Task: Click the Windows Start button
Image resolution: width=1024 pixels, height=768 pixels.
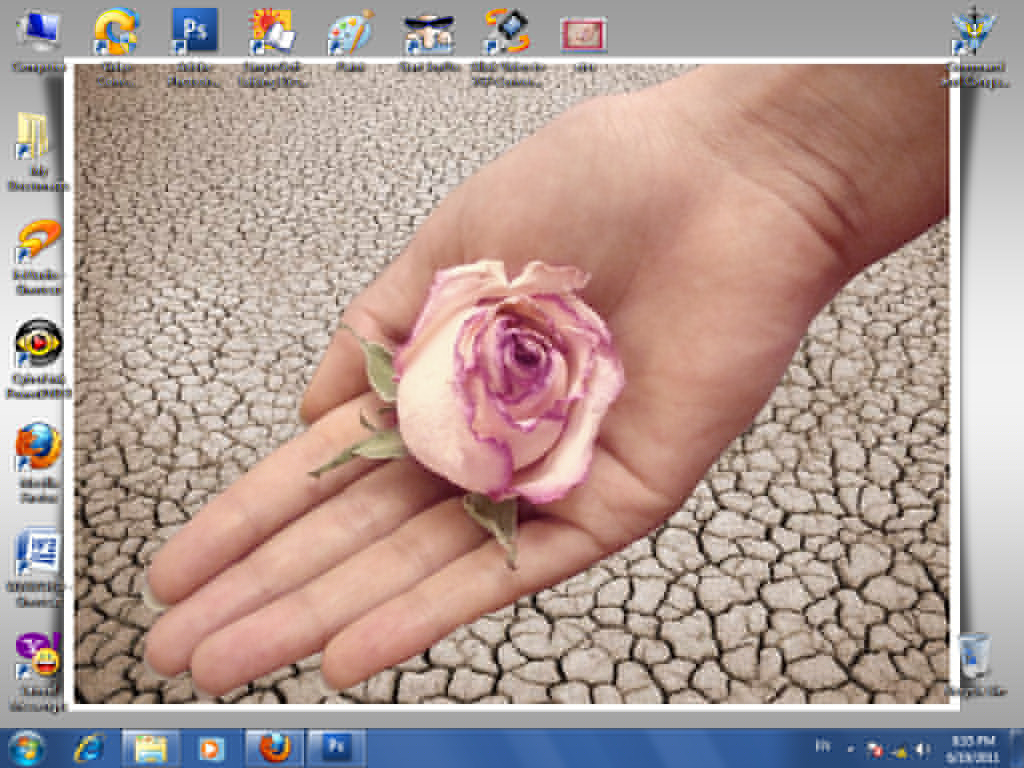Action: tap(26, 748)
